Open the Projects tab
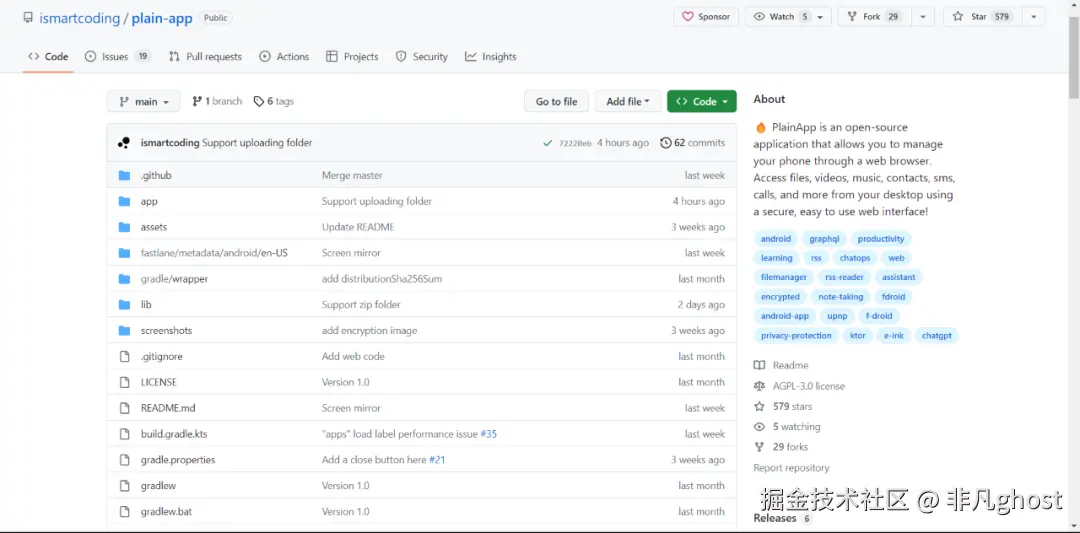Viewport: 1080px width, 533px height. click(x=352, y=56)
